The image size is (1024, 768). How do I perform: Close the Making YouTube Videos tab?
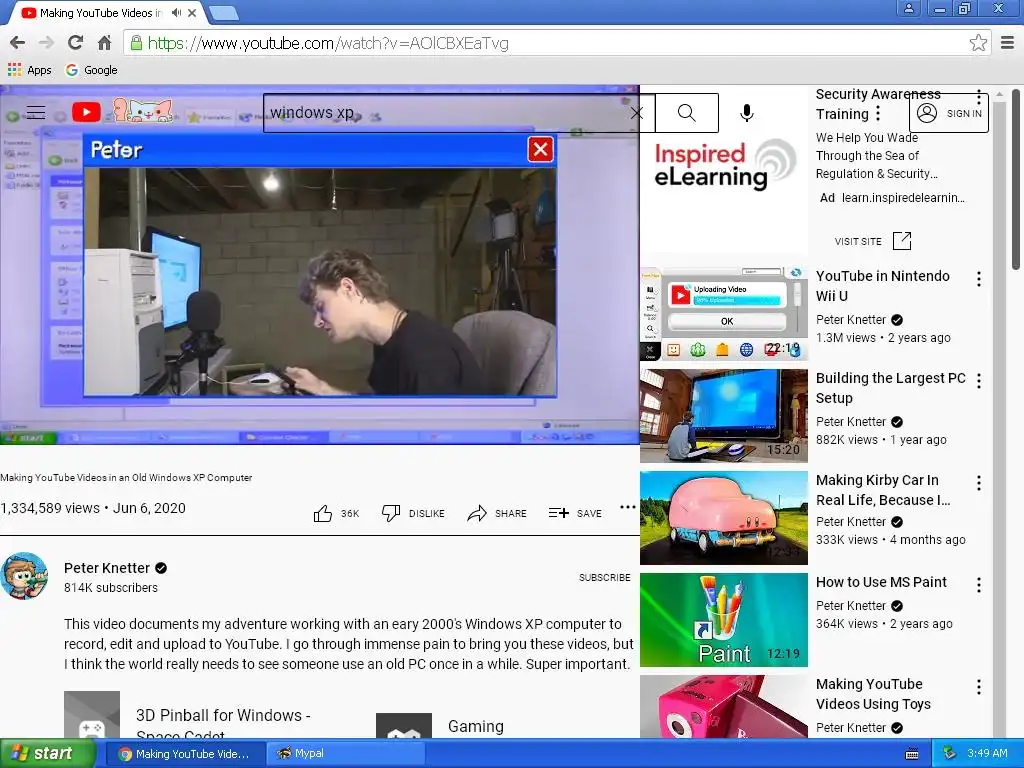coord(192,12)
